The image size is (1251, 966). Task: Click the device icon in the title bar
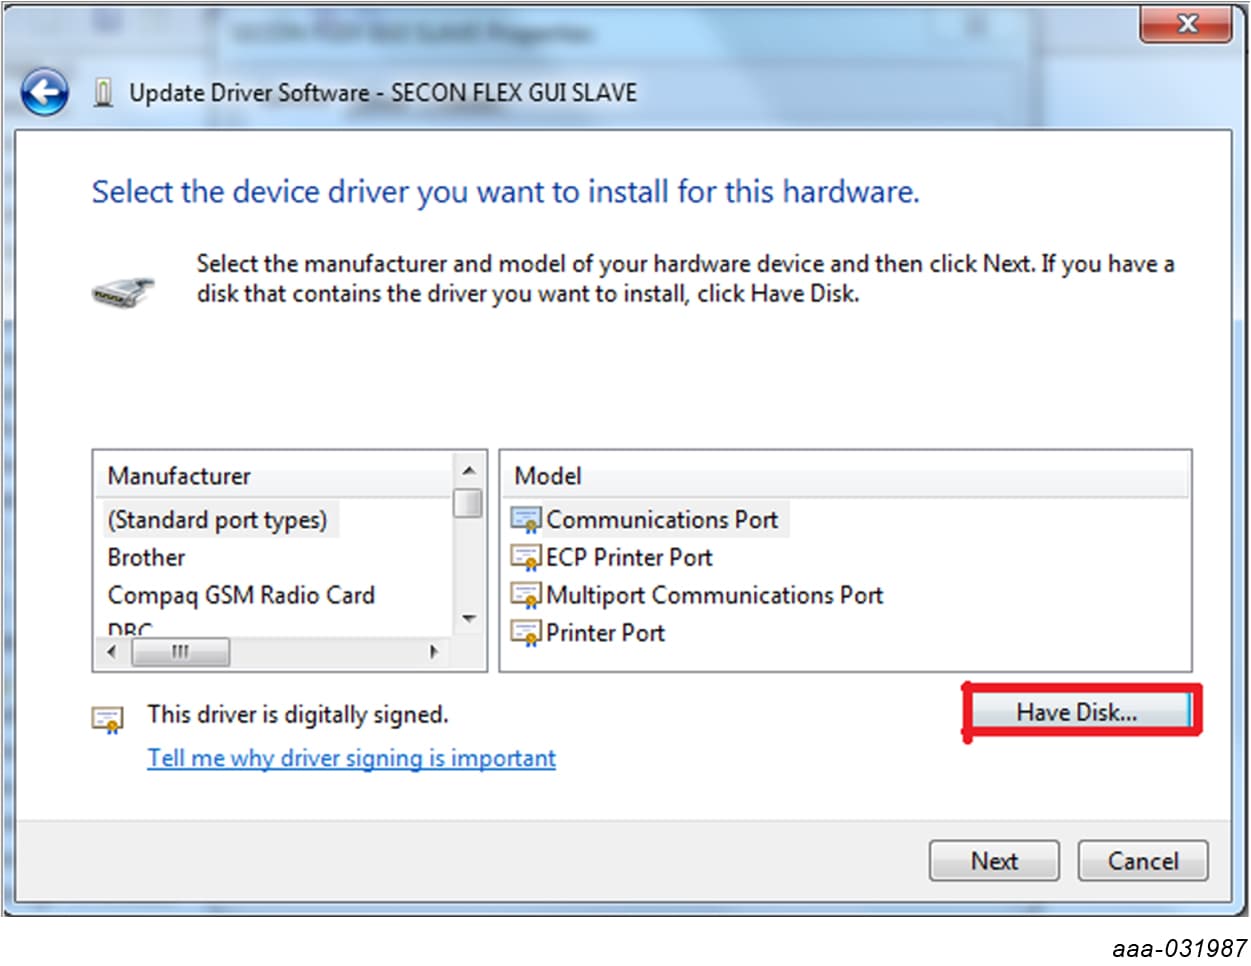click(103, 93)
